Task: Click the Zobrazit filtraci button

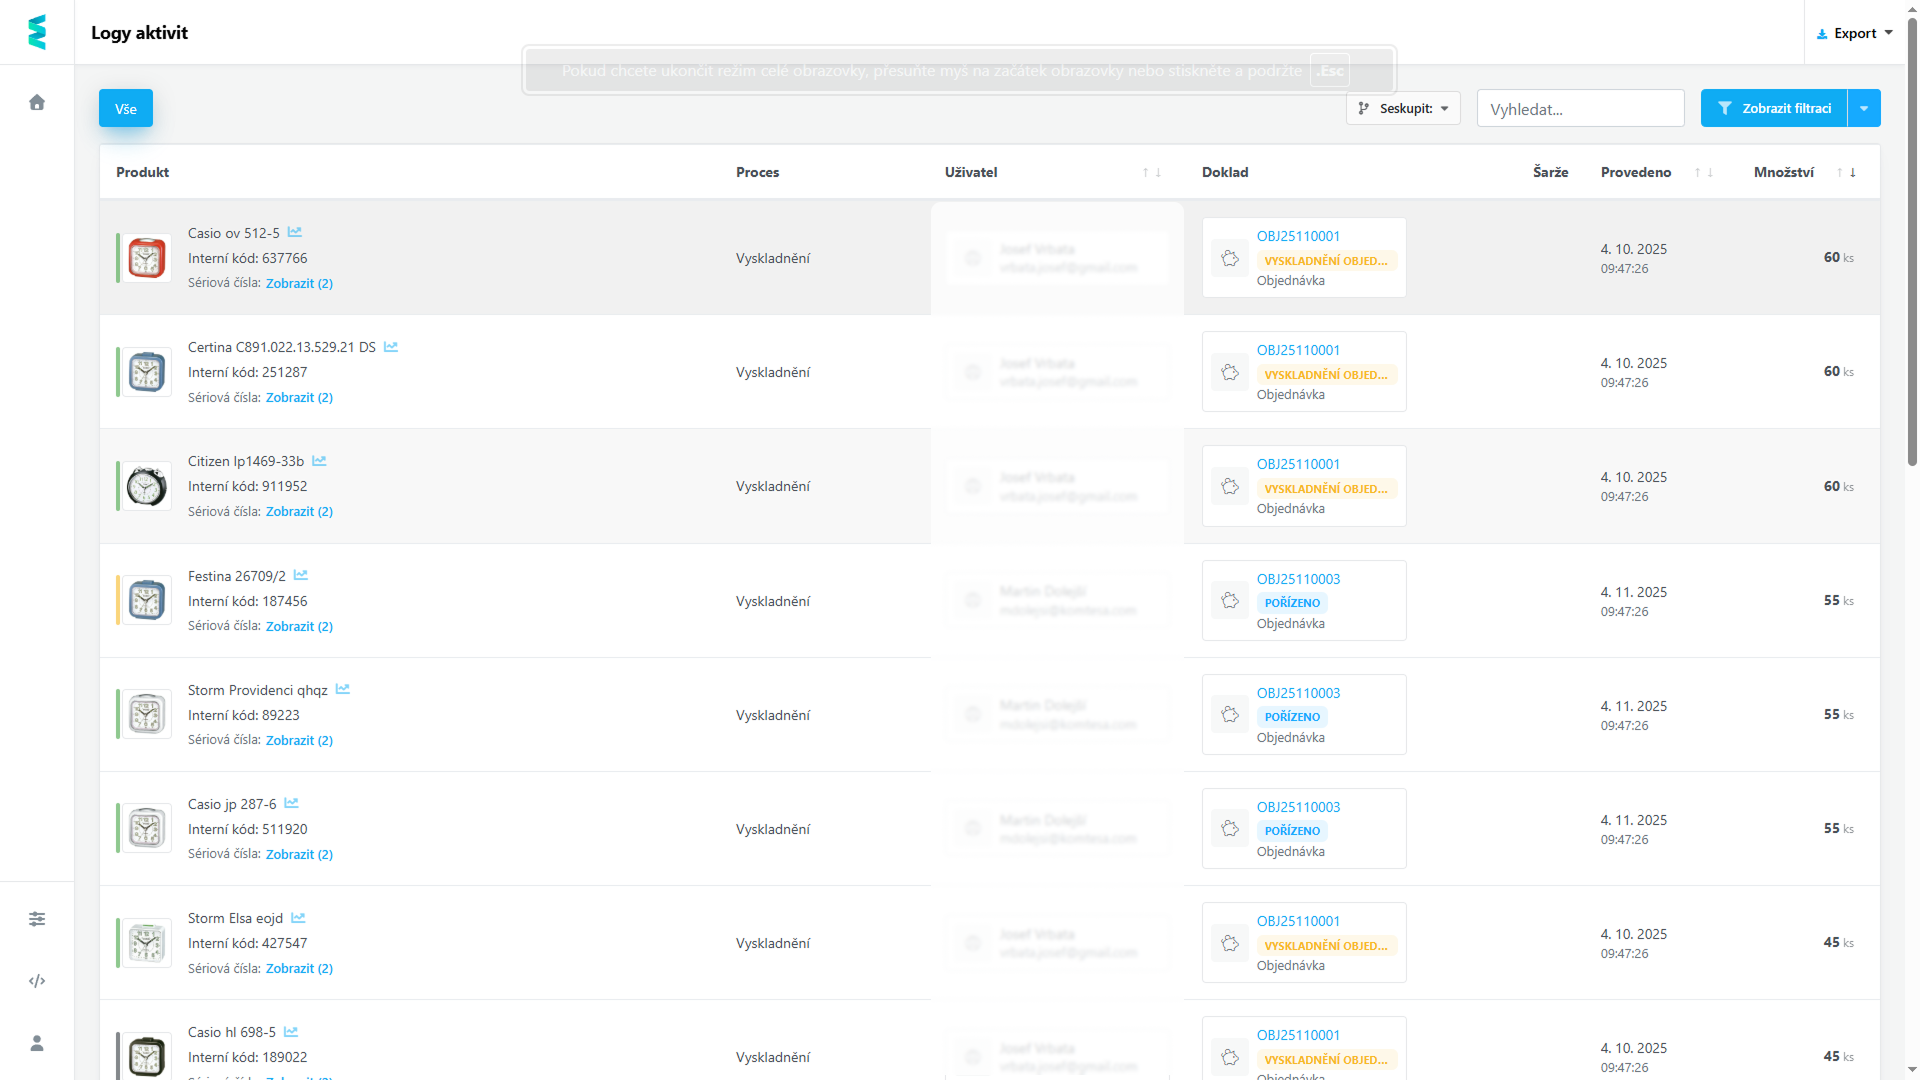Action: 1775,108
